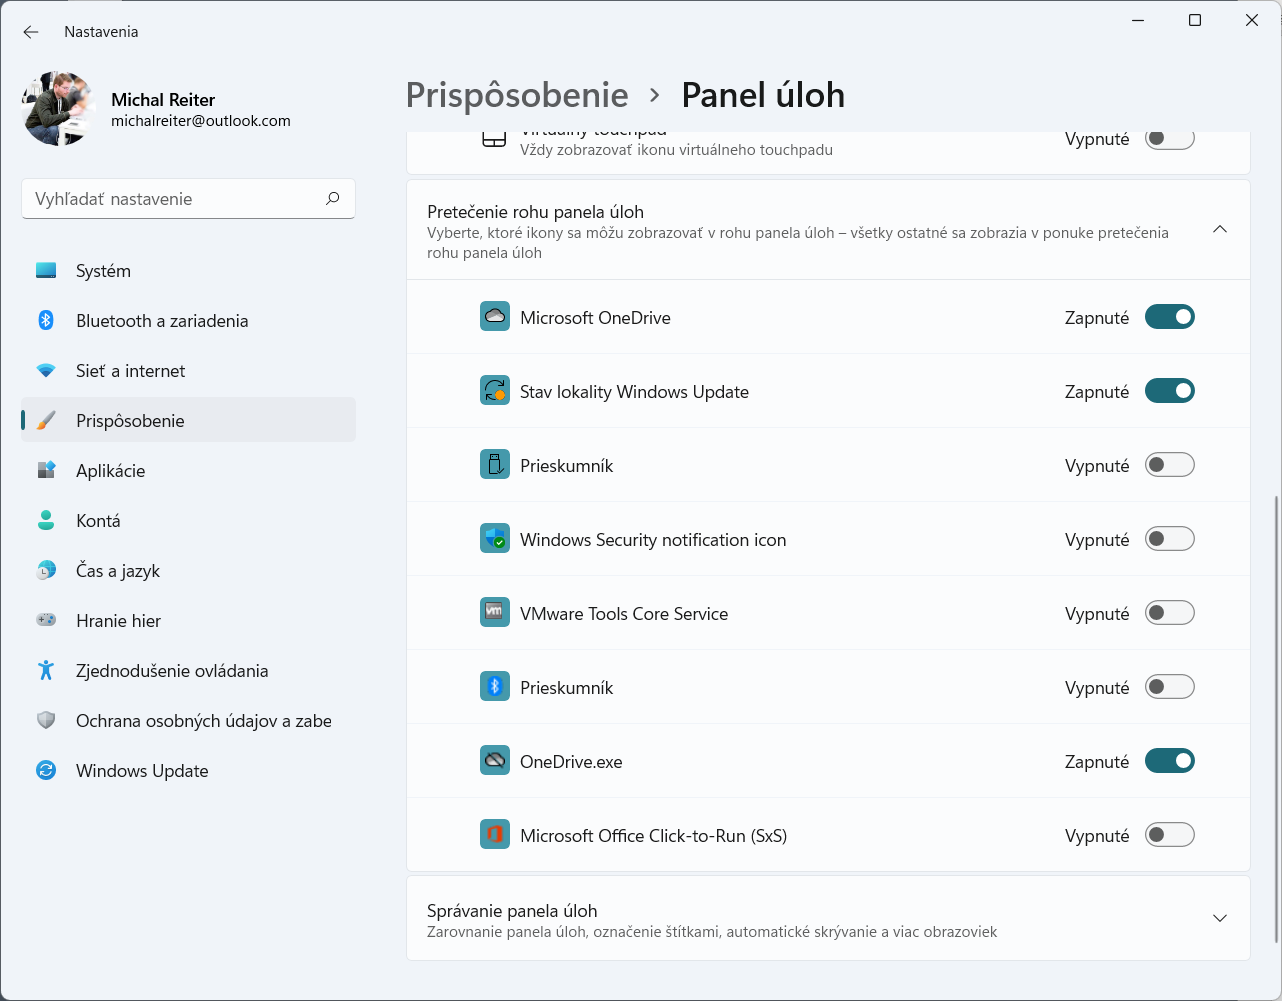Click the VMware Tools Core Service icon

tap(495, 613)
